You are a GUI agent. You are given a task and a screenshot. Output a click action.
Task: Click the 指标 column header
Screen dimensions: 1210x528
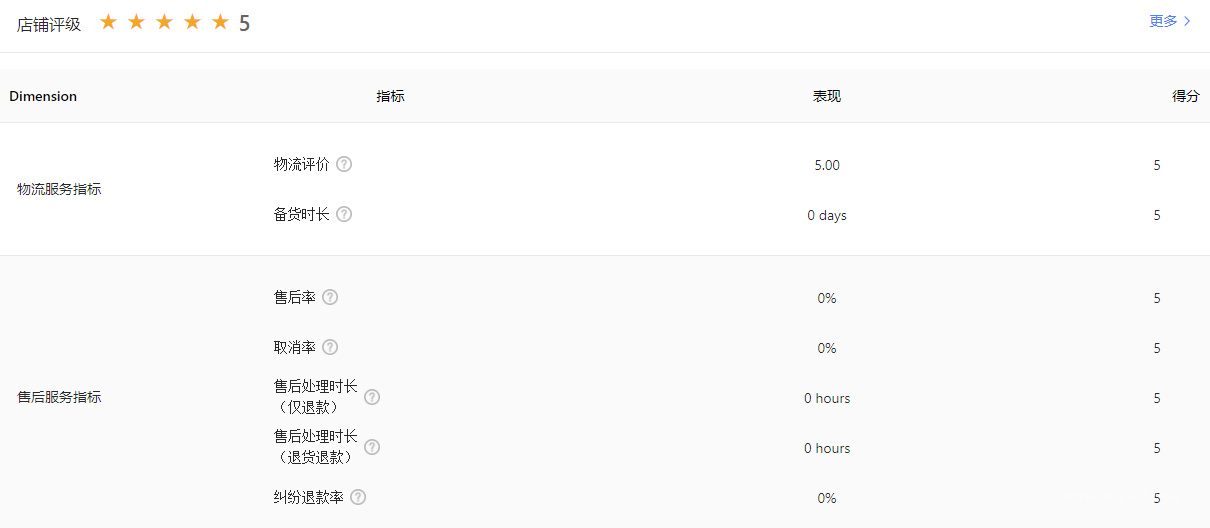[390, 97]
